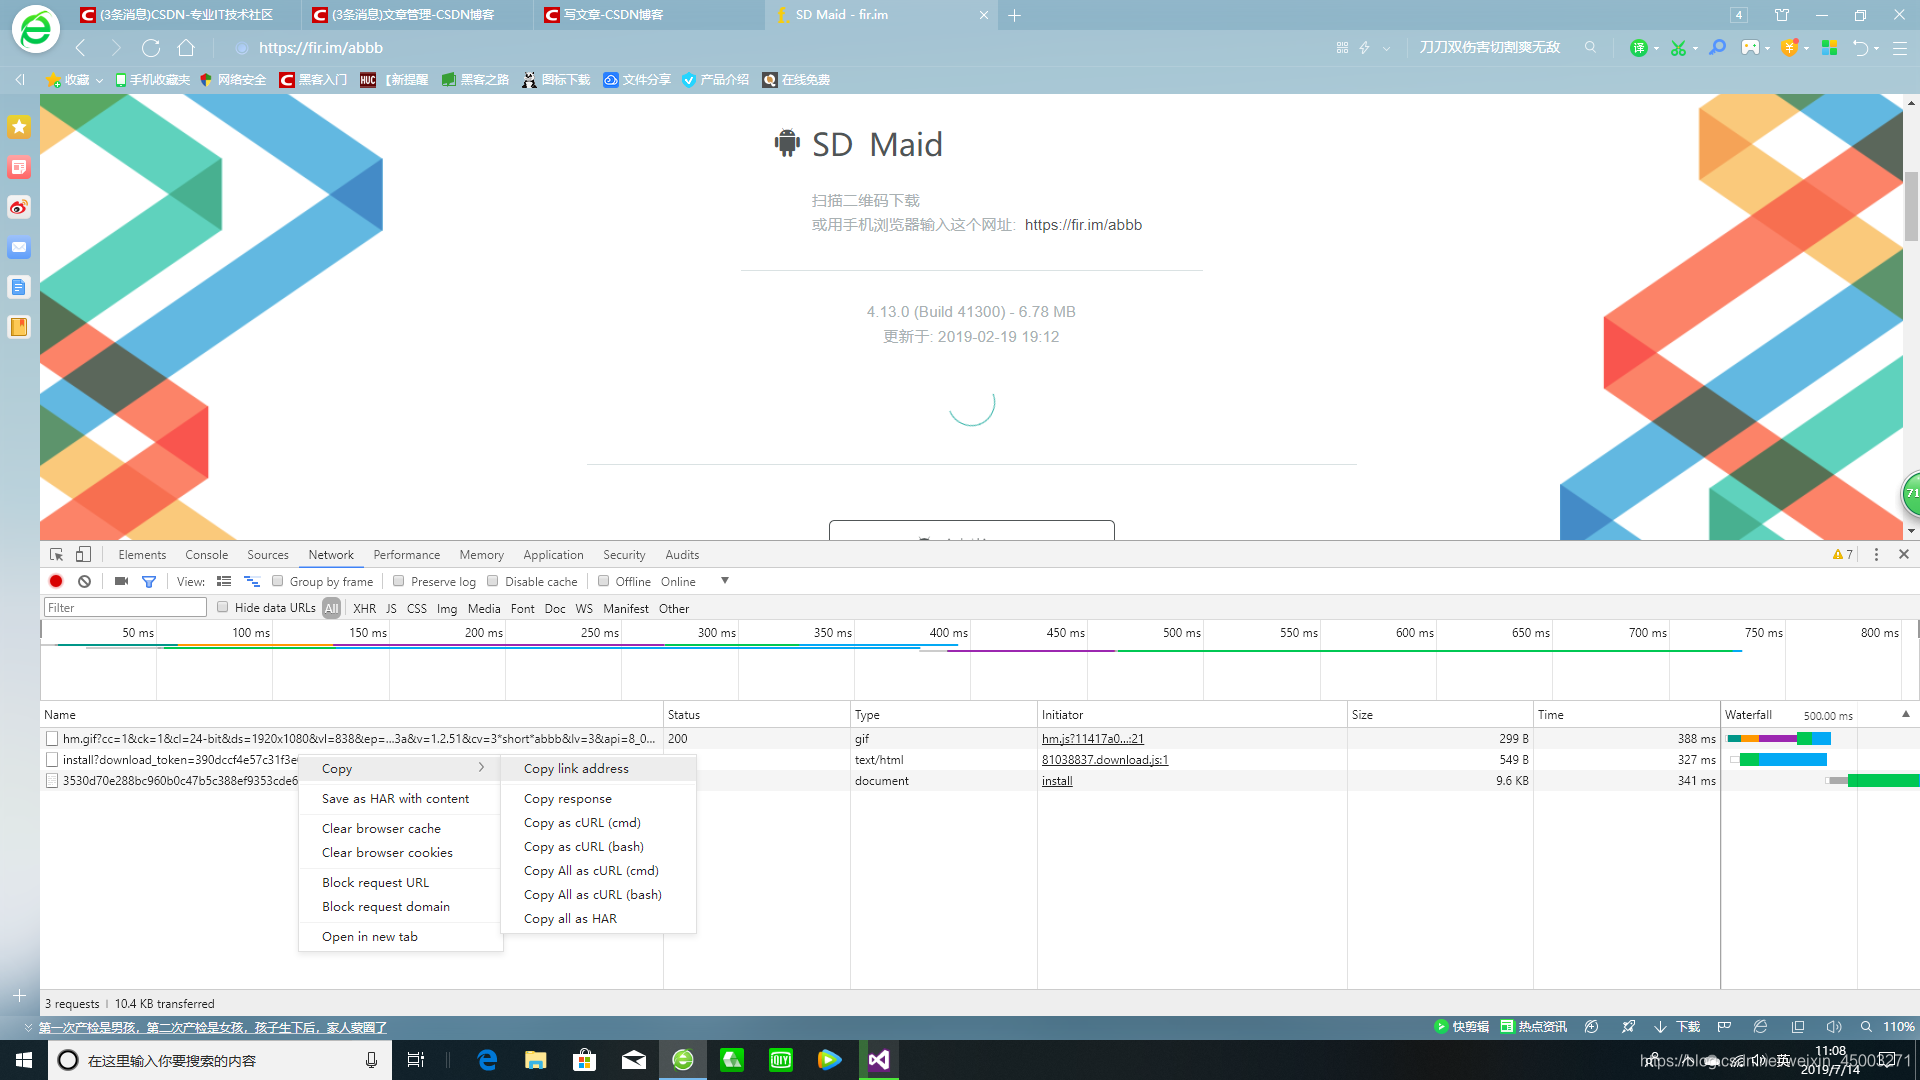Select the All filter type toggle
Viewport: 1920px width, 1080px height.
[331, 608]
